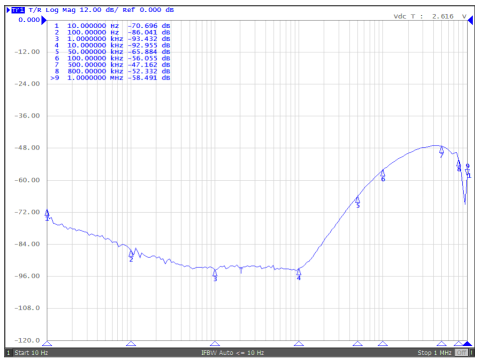Click the reference level triangle beside 0.000
Image resolution: width=482 pixels, height=364 pixels.
(x=44, y=20)
